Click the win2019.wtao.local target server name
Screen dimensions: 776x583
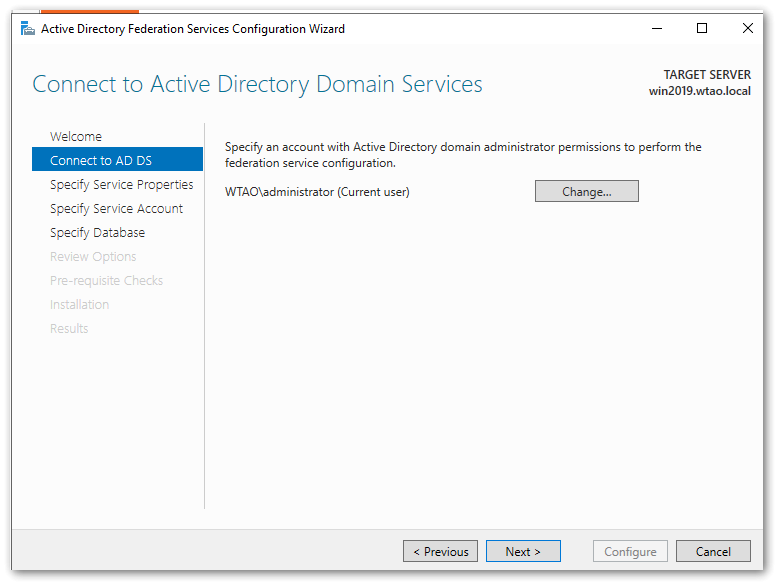(699, 91)
